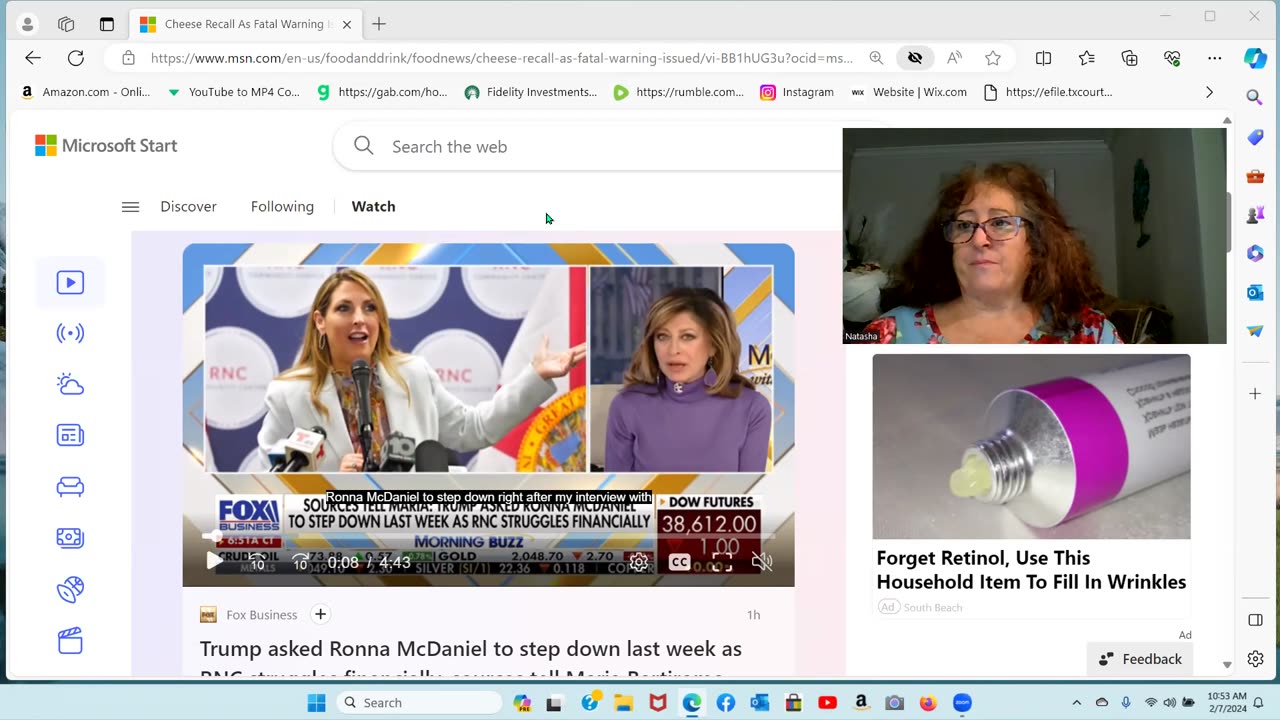Go back to previous page
This screenshot has width=1280, height=720.
33,58
